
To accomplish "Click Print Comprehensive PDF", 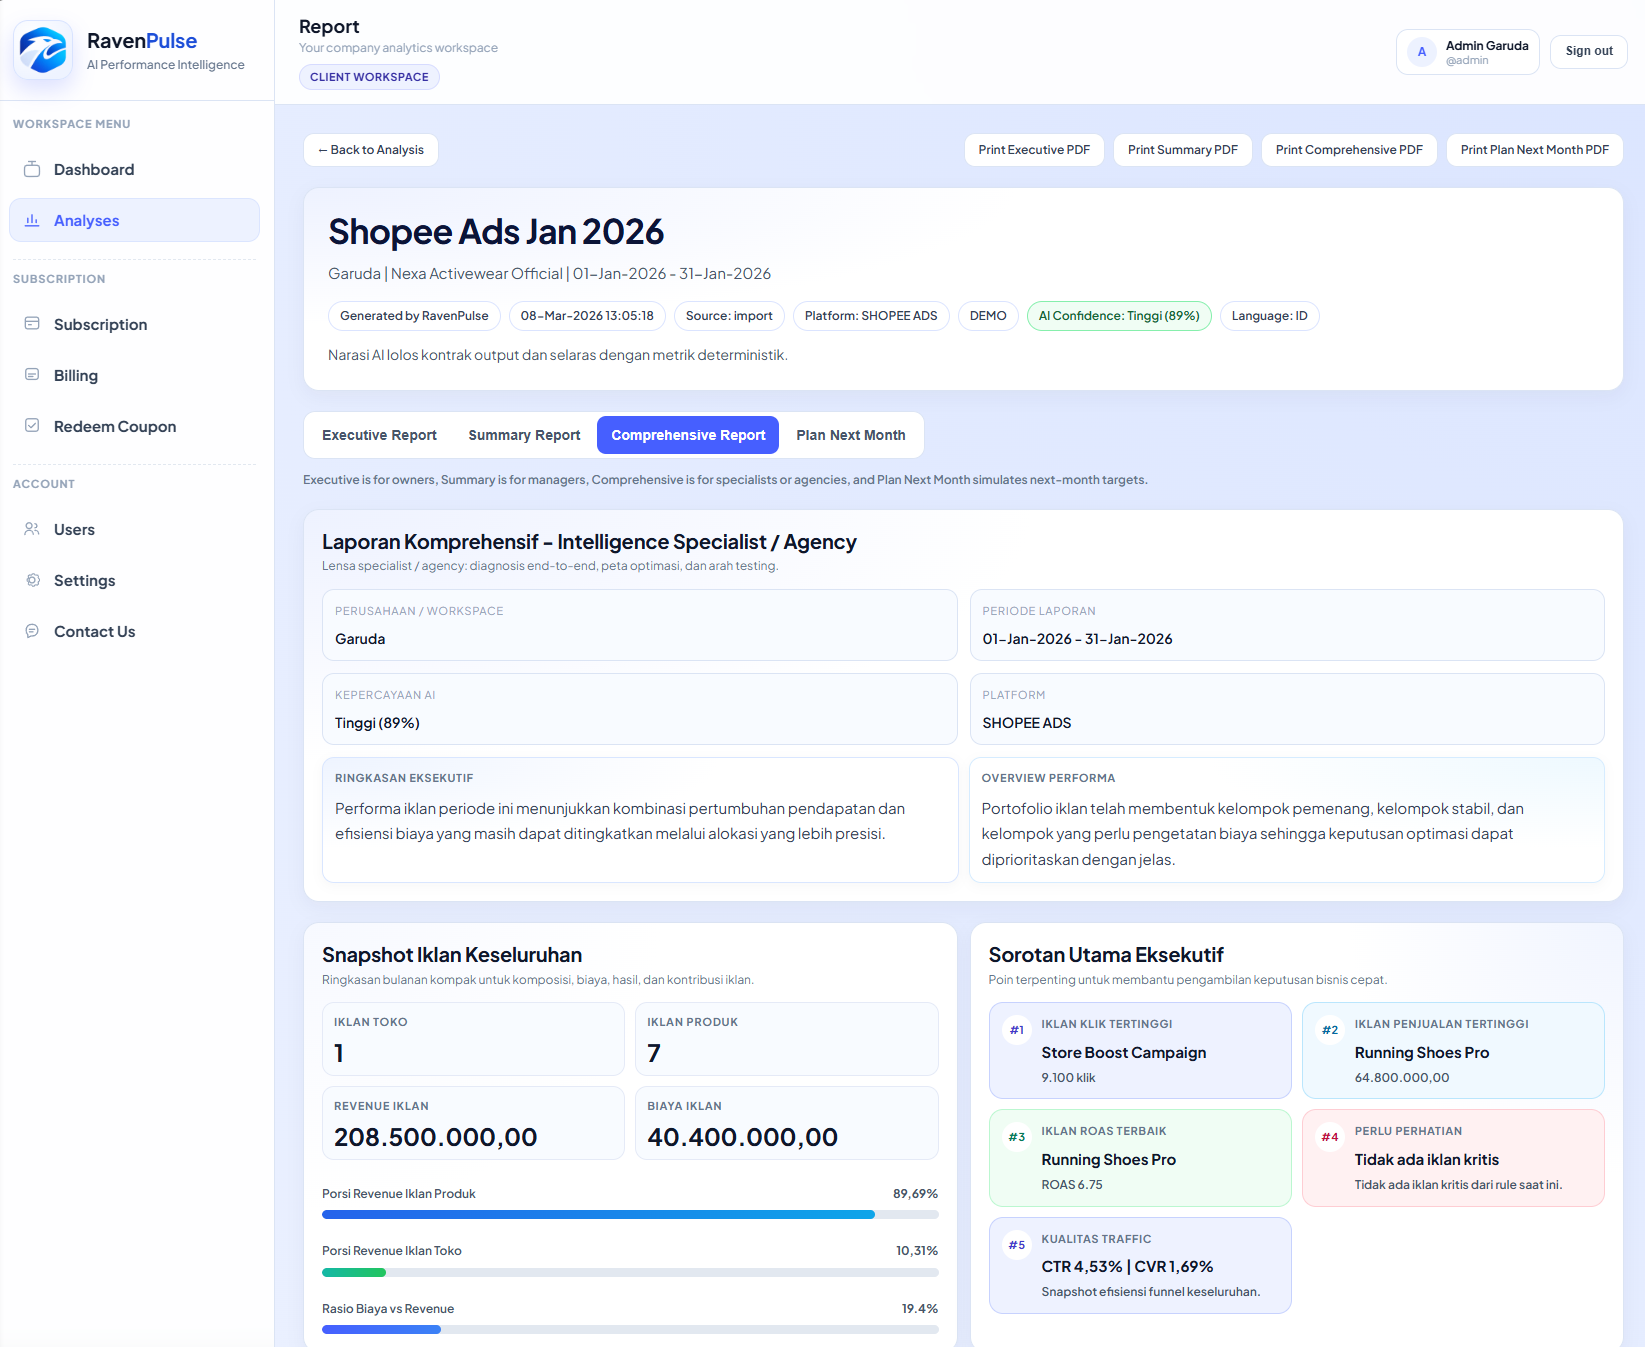I will (1349, 149).
